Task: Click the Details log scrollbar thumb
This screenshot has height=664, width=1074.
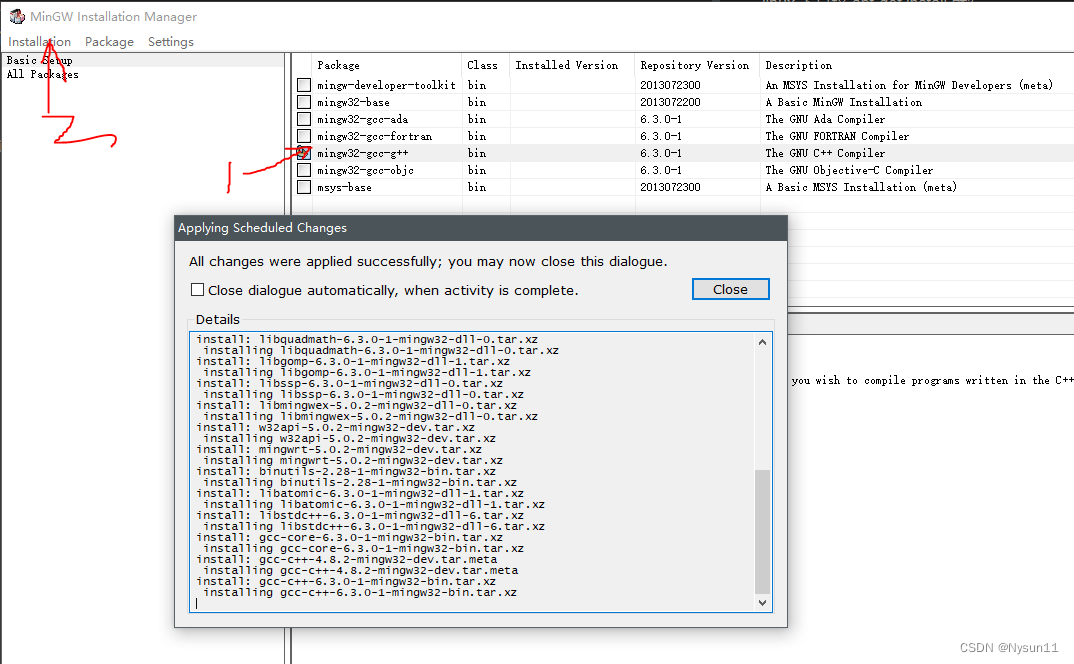Action: (x=762, y=532)
